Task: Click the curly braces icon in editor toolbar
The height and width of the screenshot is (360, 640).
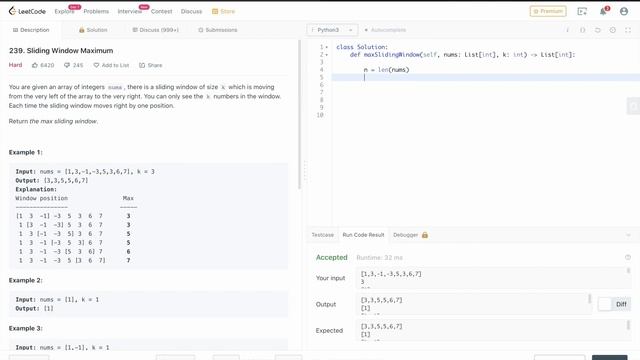Action: (x=582, y=30)
